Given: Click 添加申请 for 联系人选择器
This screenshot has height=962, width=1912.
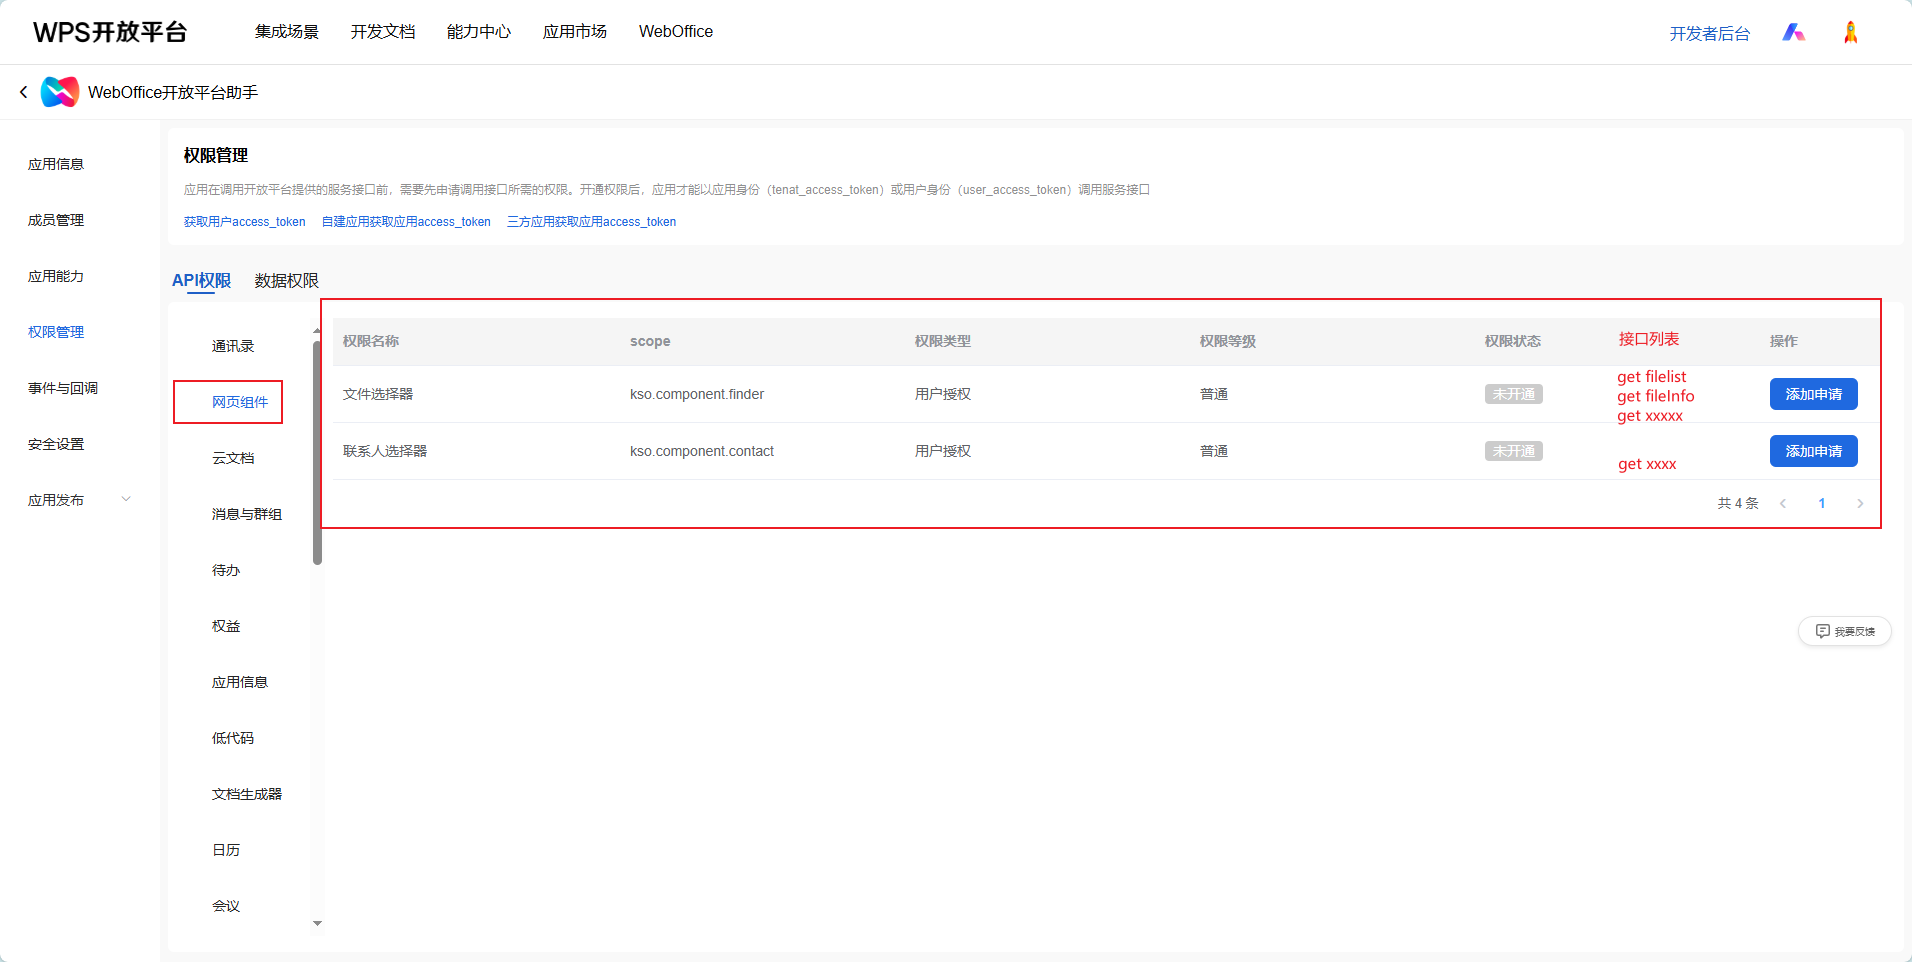Looking at the screenshot, I should (x=1812, y=451).
